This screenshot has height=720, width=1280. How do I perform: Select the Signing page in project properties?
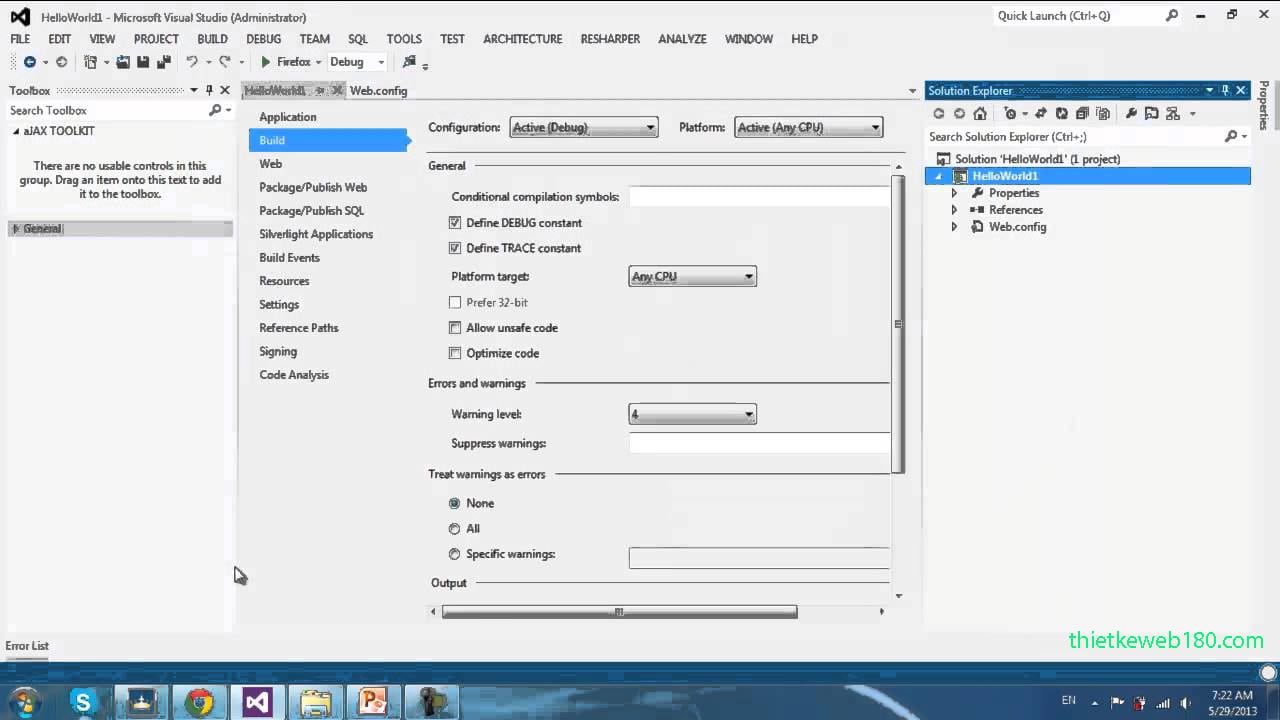pos(277,351)
